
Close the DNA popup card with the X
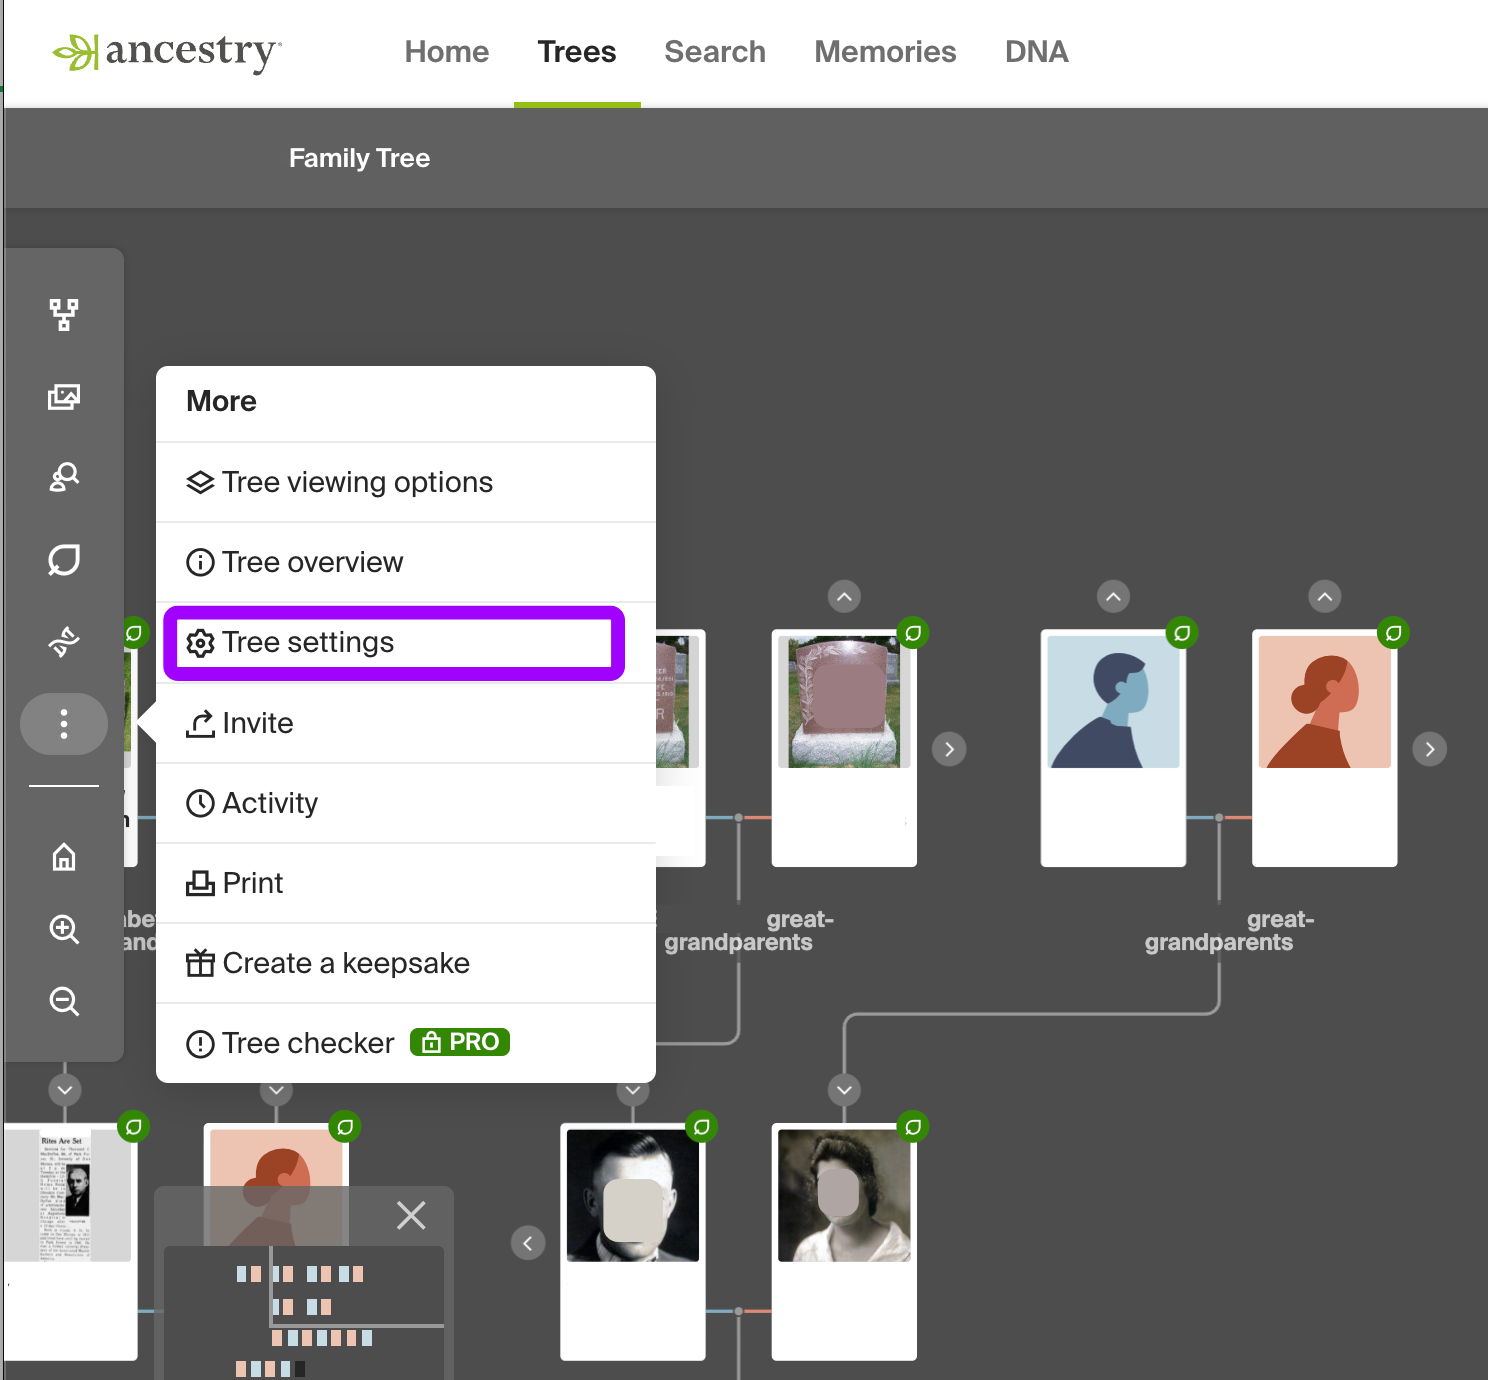point(411,1215)
